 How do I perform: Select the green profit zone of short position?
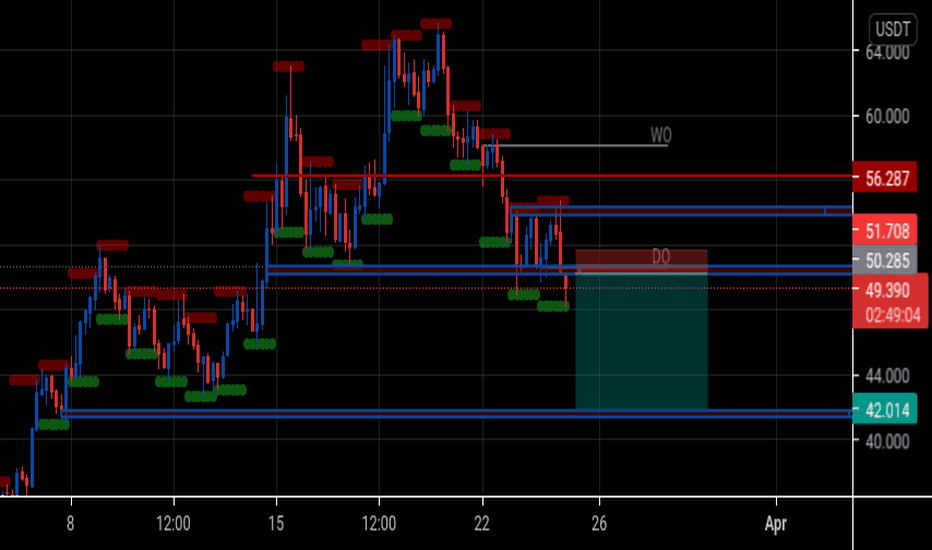tap(641, 341)
